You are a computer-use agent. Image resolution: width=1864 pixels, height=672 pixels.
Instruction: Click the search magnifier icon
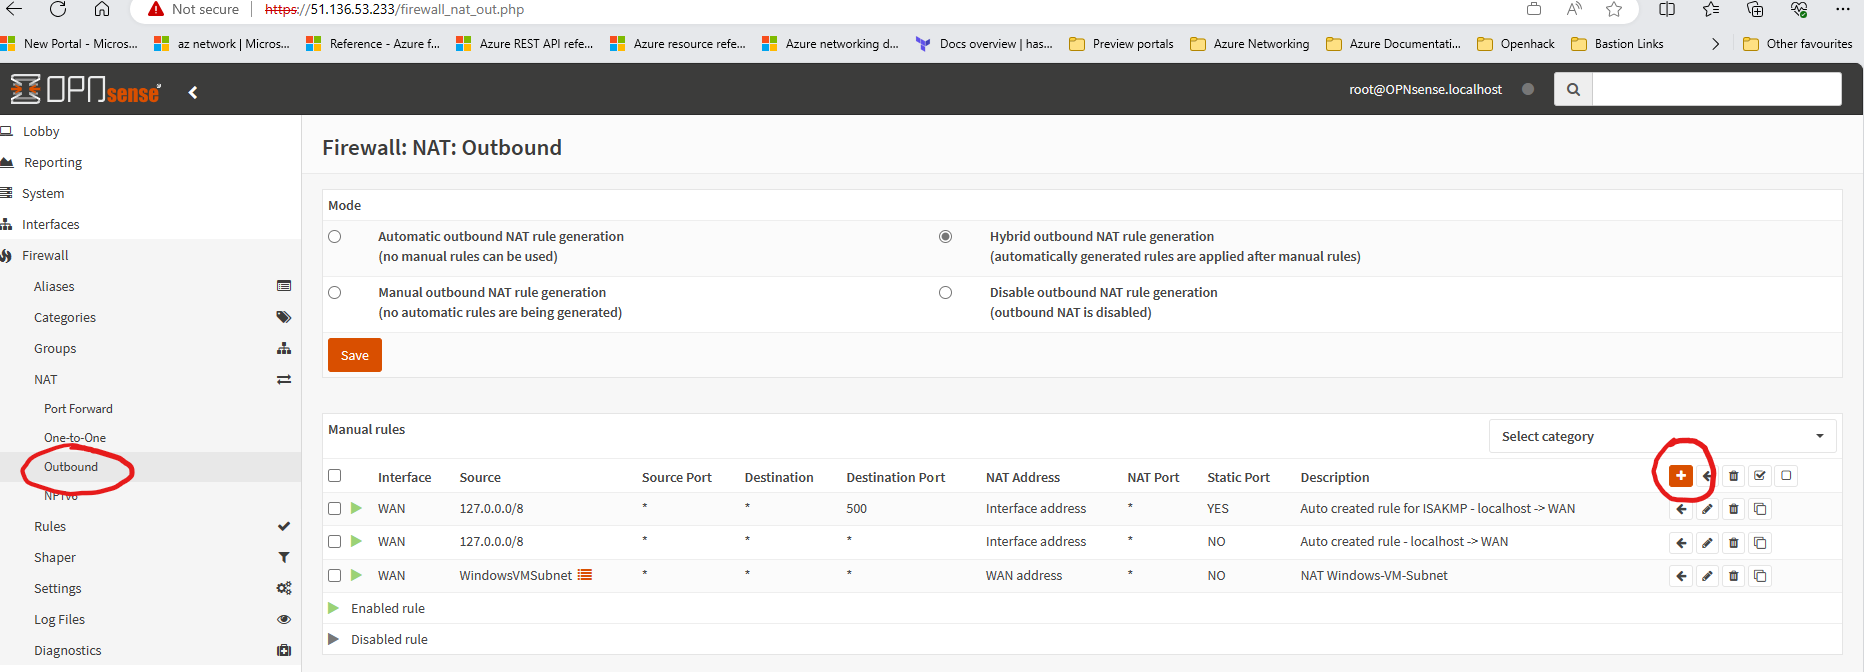(x=1573, y=89)
